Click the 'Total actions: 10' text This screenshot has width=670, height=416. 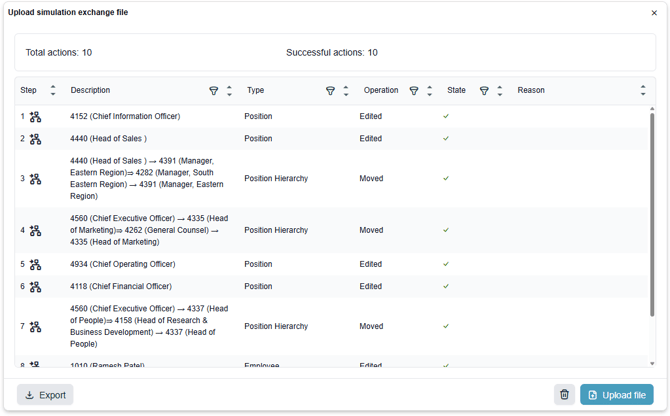pyautogui.click(x=59, y=53)
